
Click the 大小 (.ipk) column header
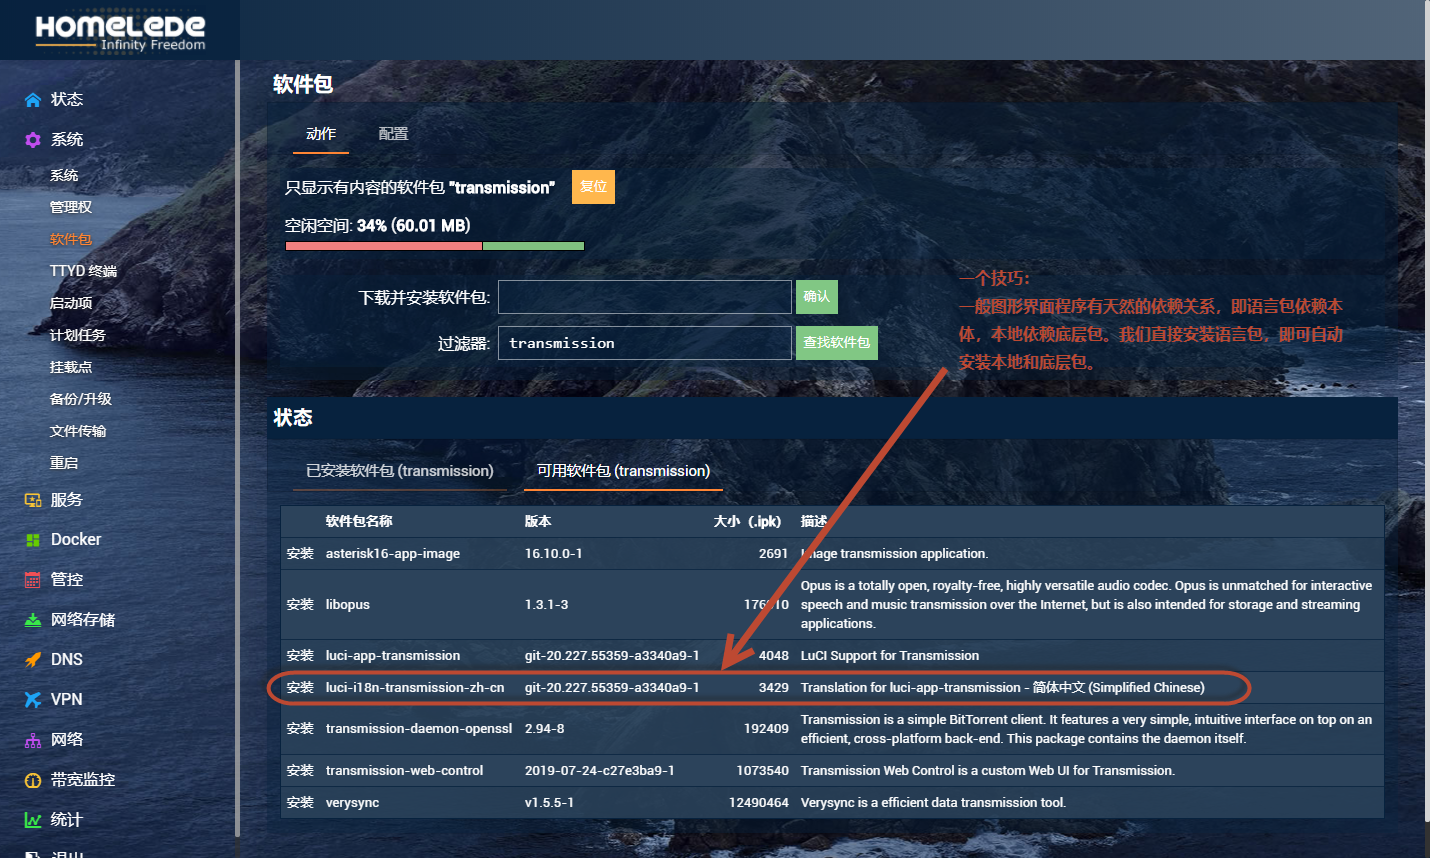(747, 522)
